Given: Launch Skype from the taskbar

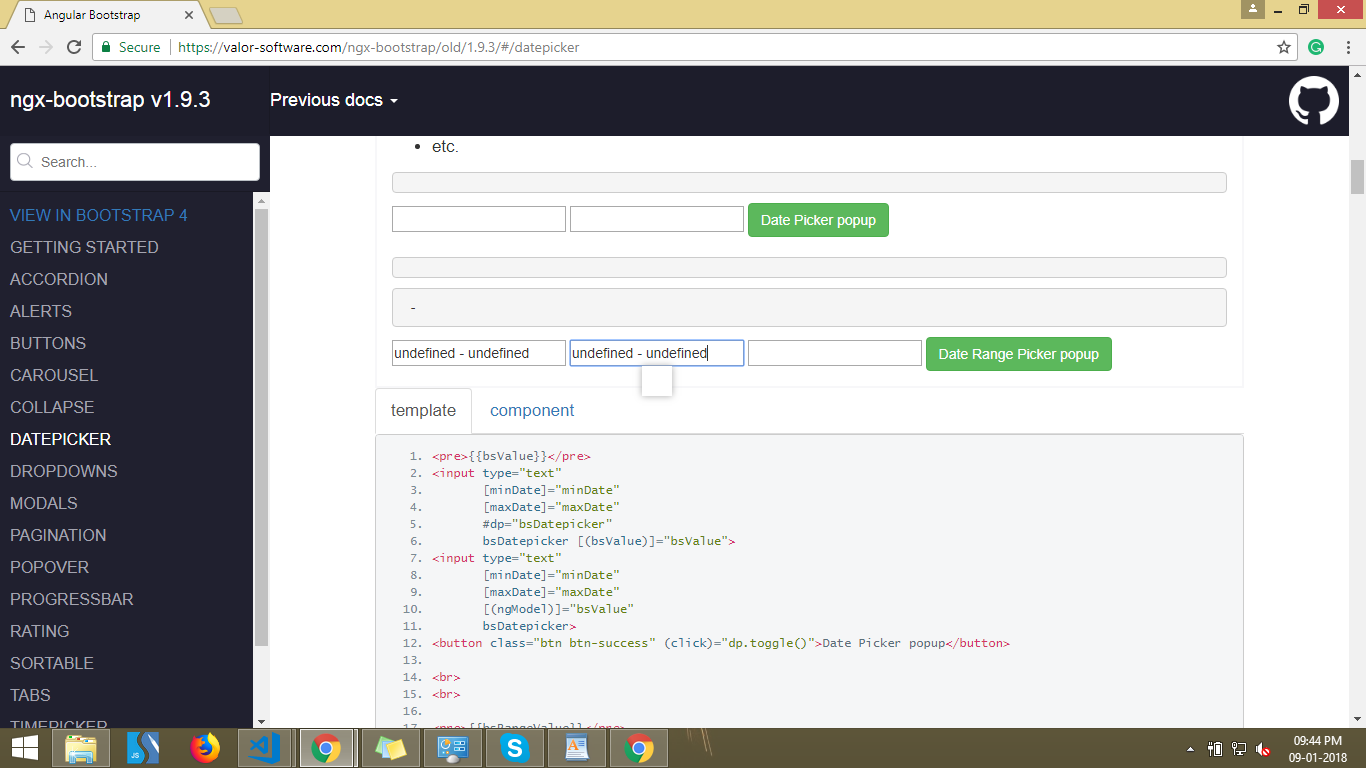Looking at the screenshot, I should click(x=514, y=747).
